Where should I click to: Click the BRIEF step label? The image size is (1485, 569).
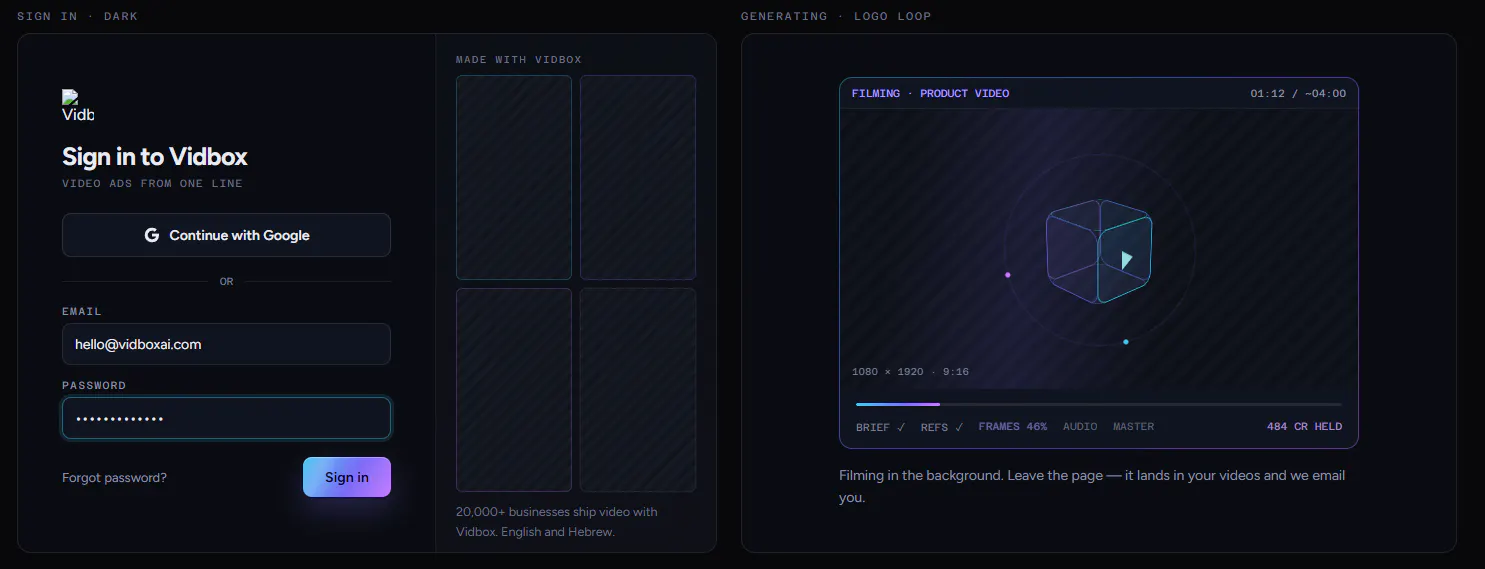[x=880, y=427]
